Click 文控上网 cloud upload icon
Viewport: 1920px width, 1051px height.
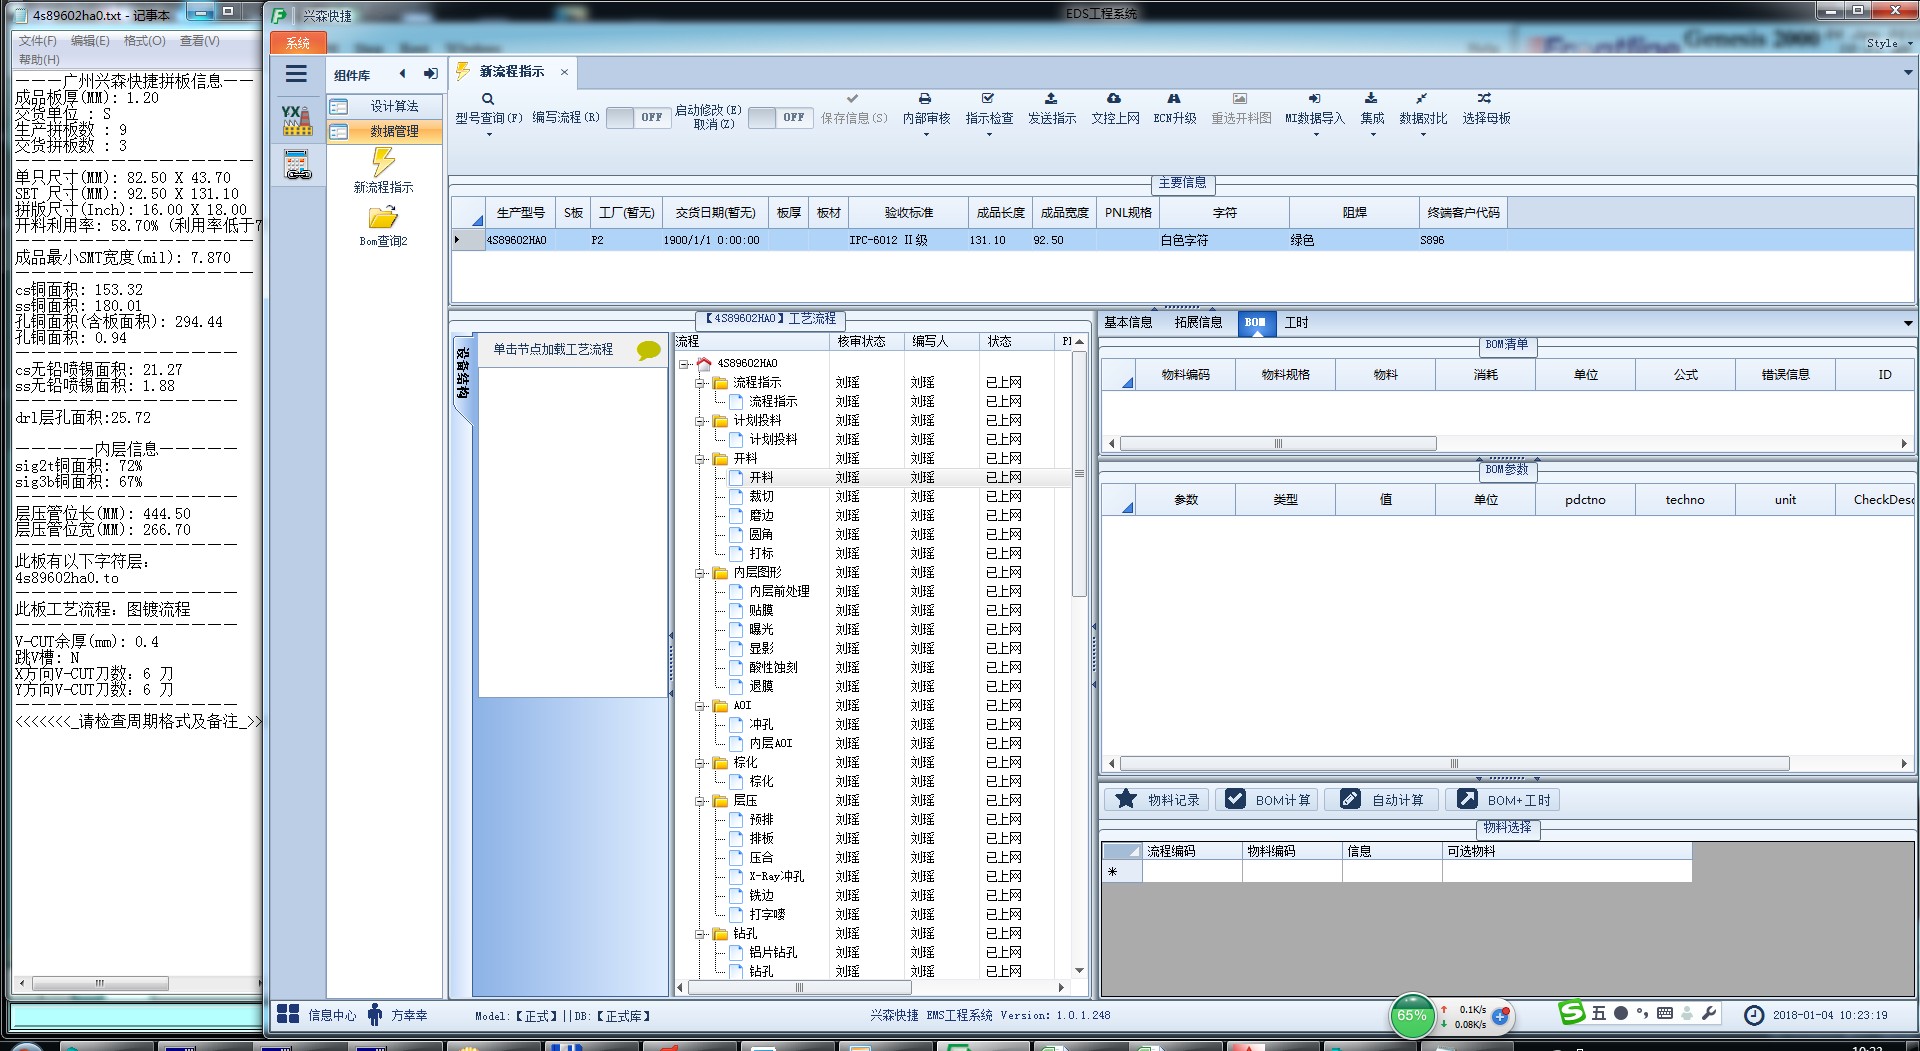pyautogui.click(x=1114, y=99)
